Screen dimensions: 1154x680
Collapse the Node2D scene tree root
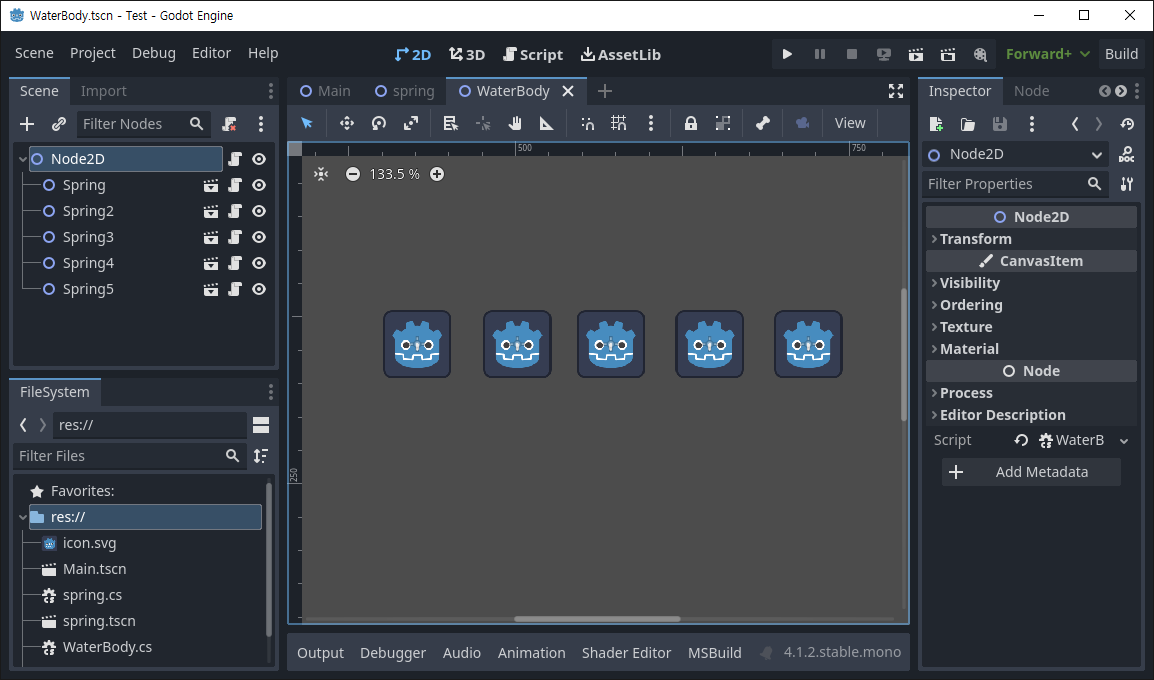click(23, 159)
